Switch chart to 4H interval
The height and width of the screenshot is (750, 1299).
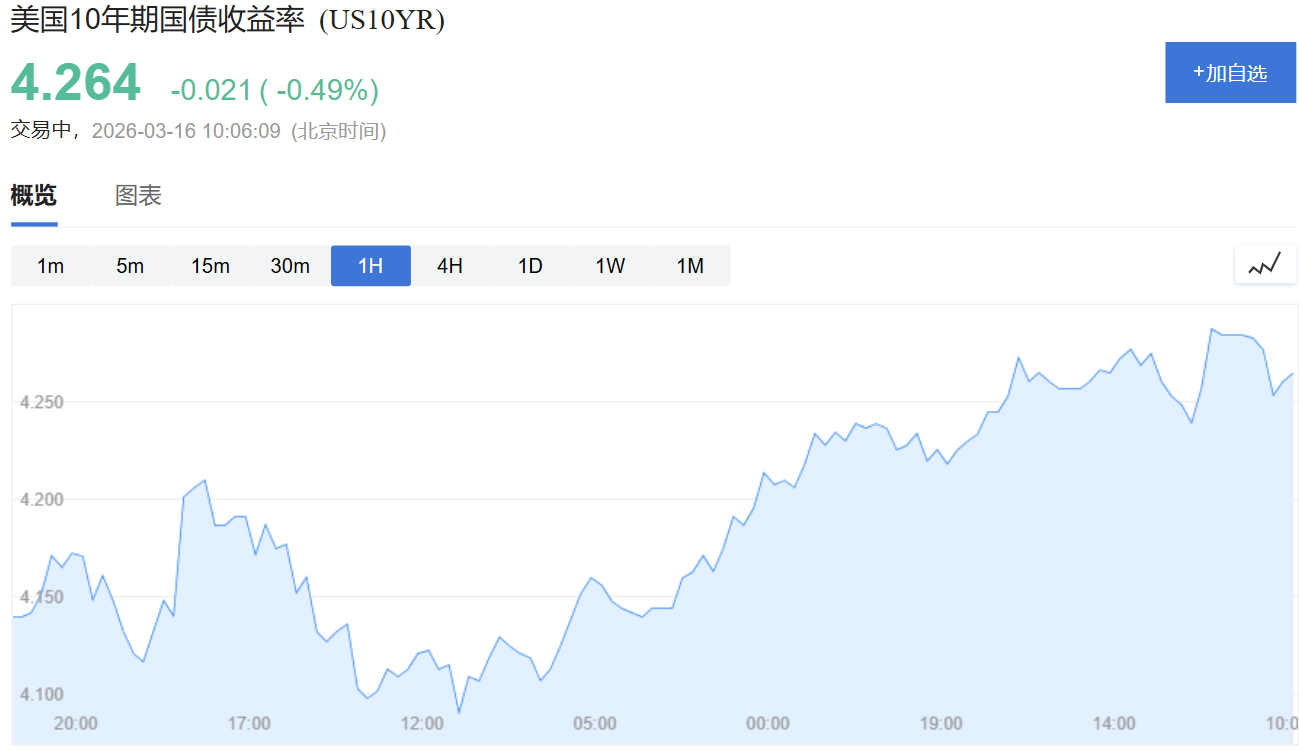pyautogui.click(x=450, y=266)
